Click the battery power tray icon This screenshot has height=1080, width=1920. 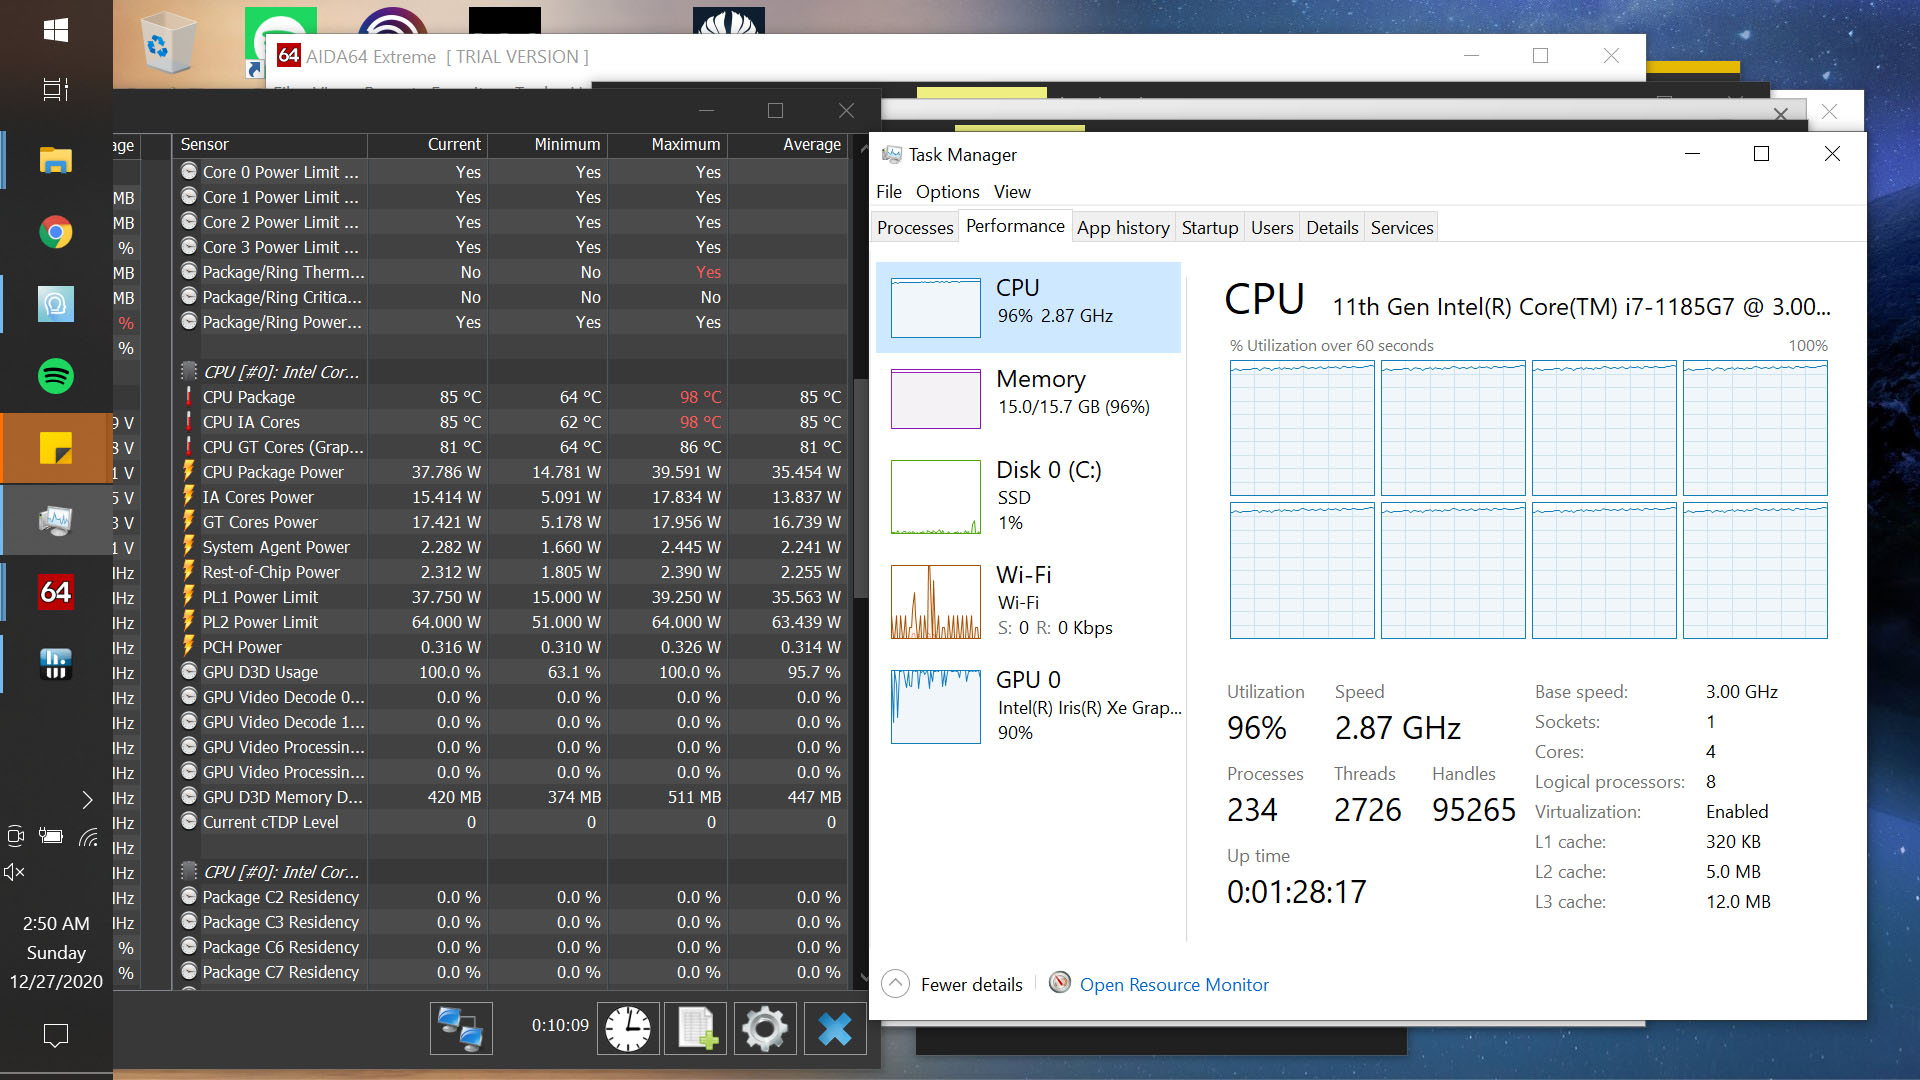51,836
